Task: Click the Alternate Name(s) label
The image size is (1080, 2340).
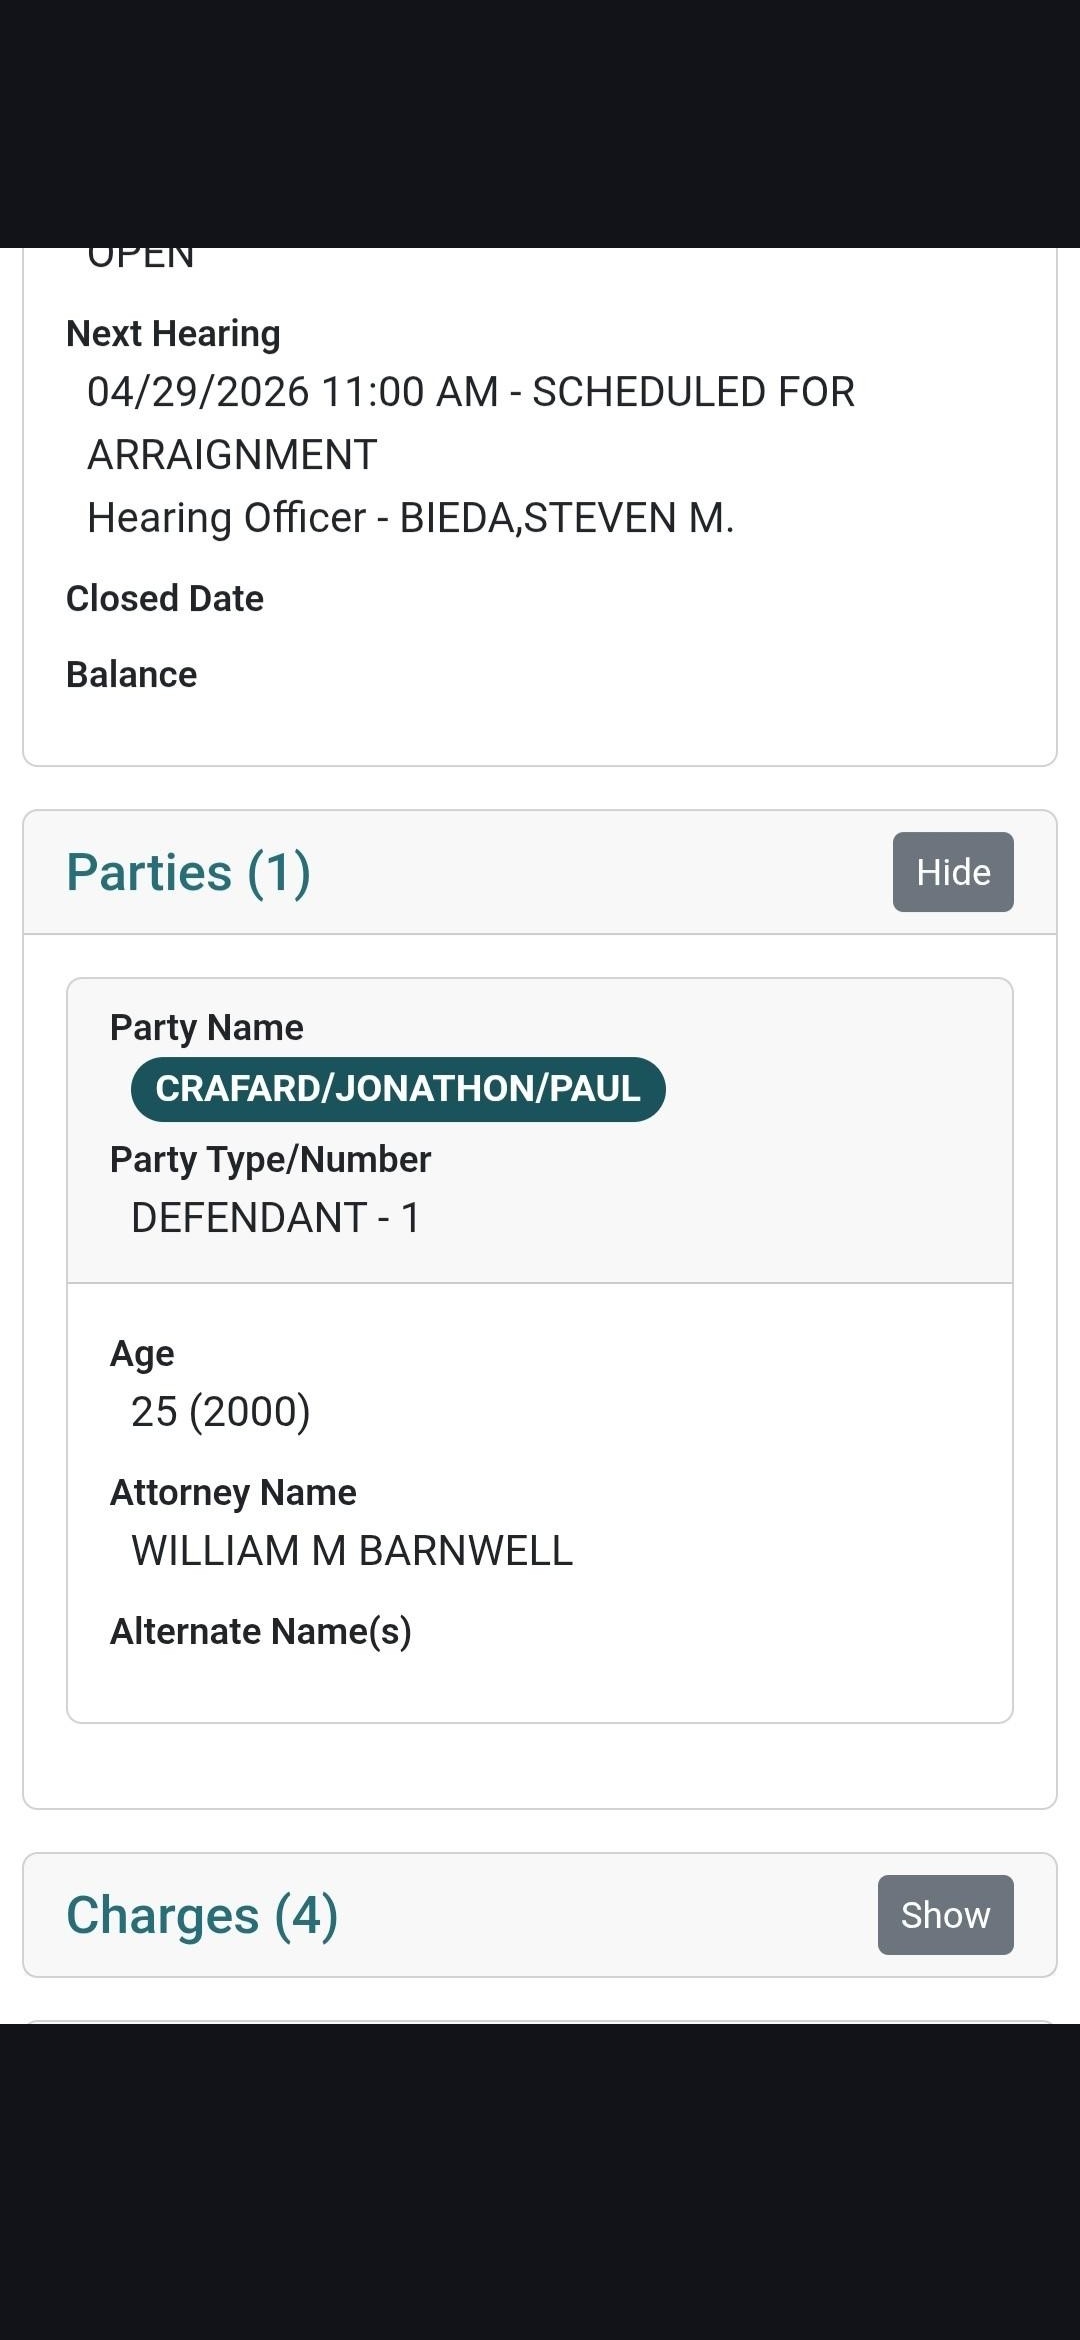Action: (x=261, y=1632)
